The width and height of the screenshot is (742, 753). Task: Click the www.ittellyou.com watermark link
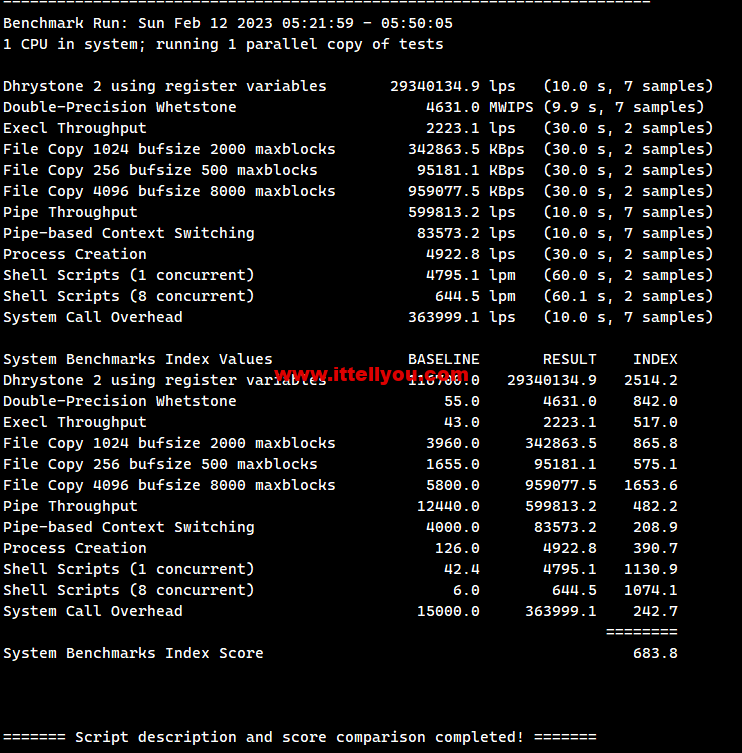[370, 375]
